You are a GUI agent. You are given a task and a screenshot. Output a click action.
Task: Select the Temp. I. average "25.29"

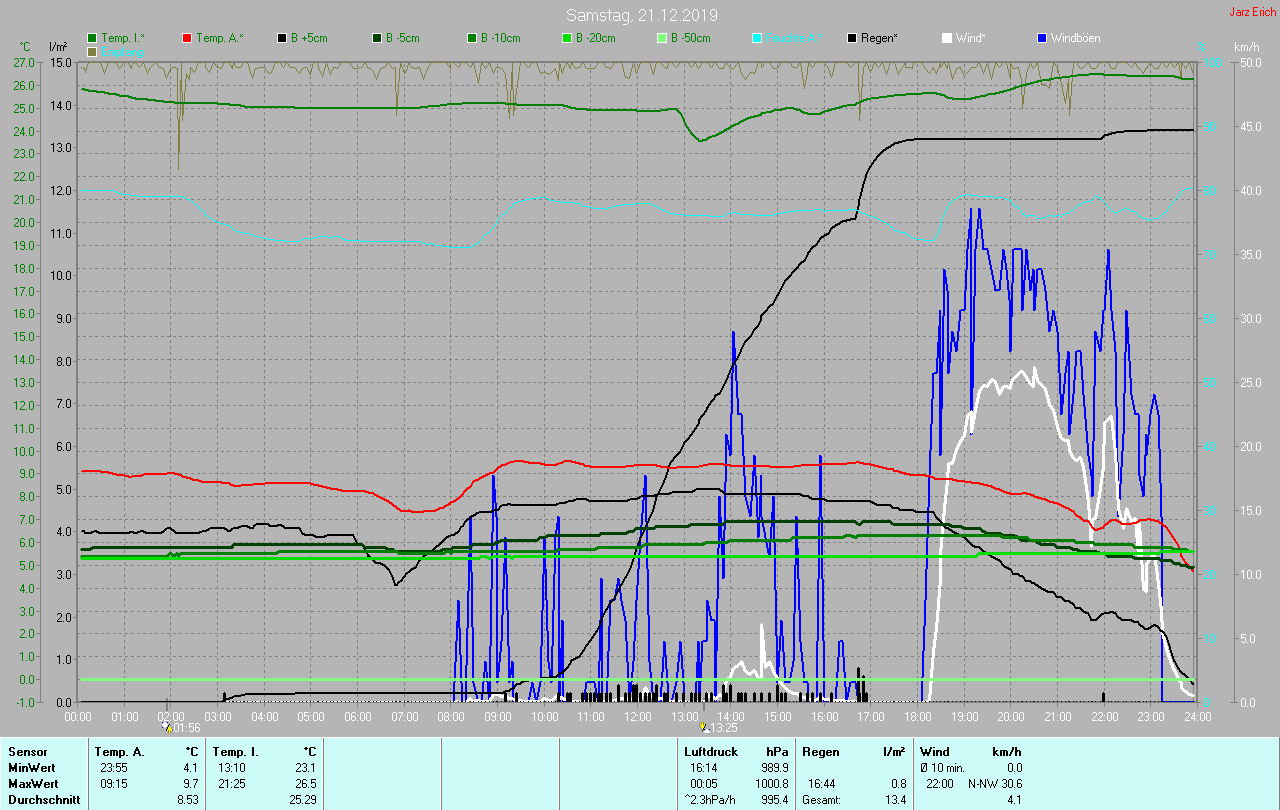(303, 800)
